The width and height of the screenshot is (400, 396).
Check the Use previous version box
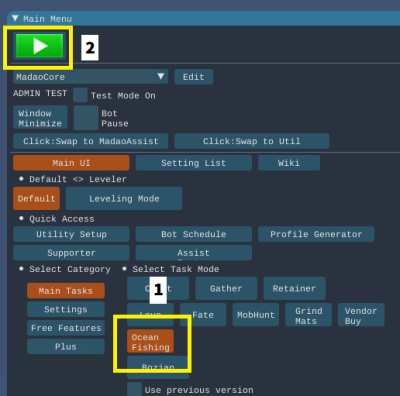tap(134, 389)
